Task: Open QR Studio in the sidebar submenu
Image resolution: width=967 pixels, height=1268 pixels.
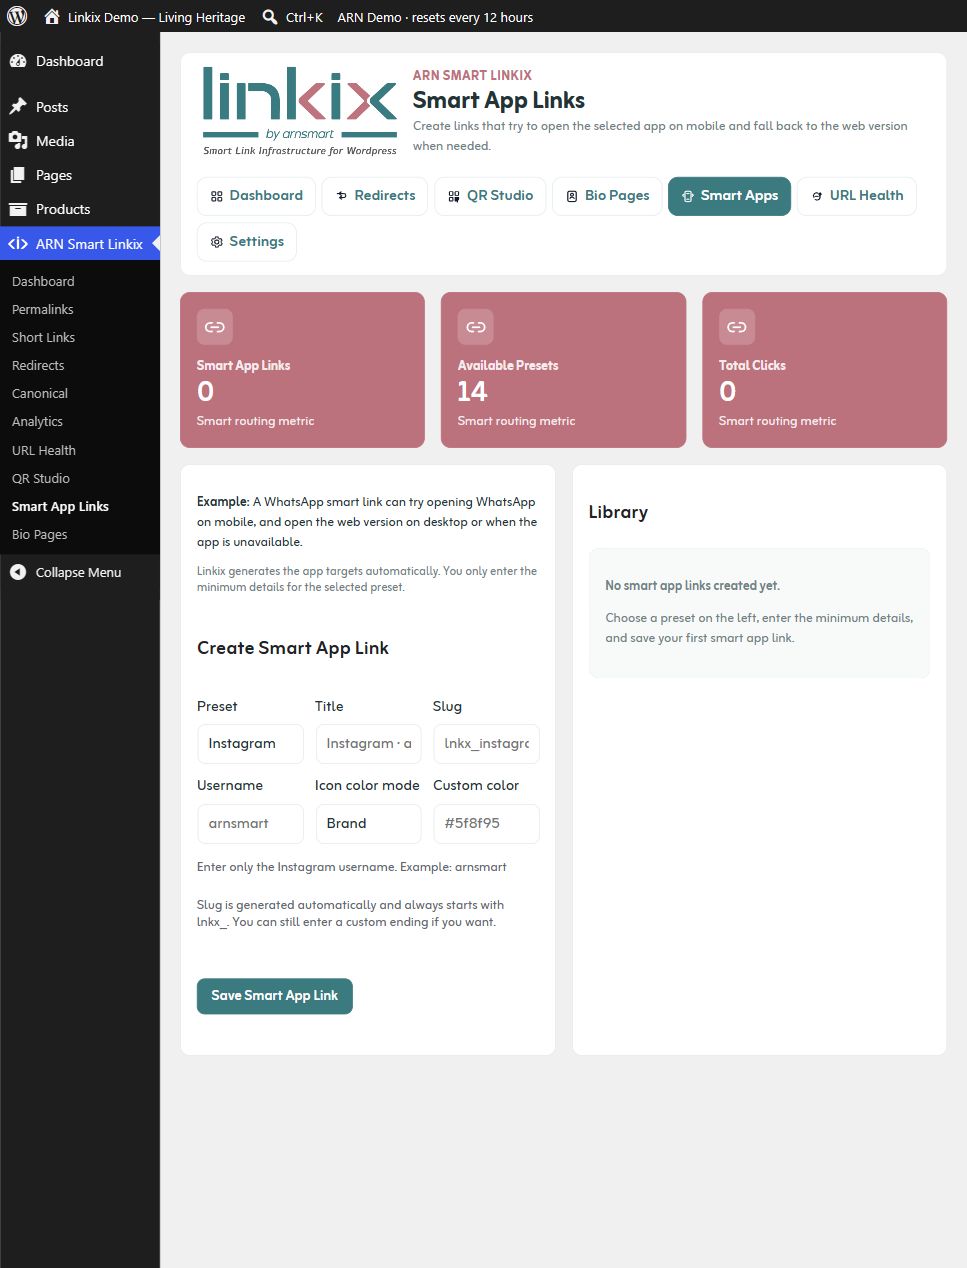Action: click(41, 478)
